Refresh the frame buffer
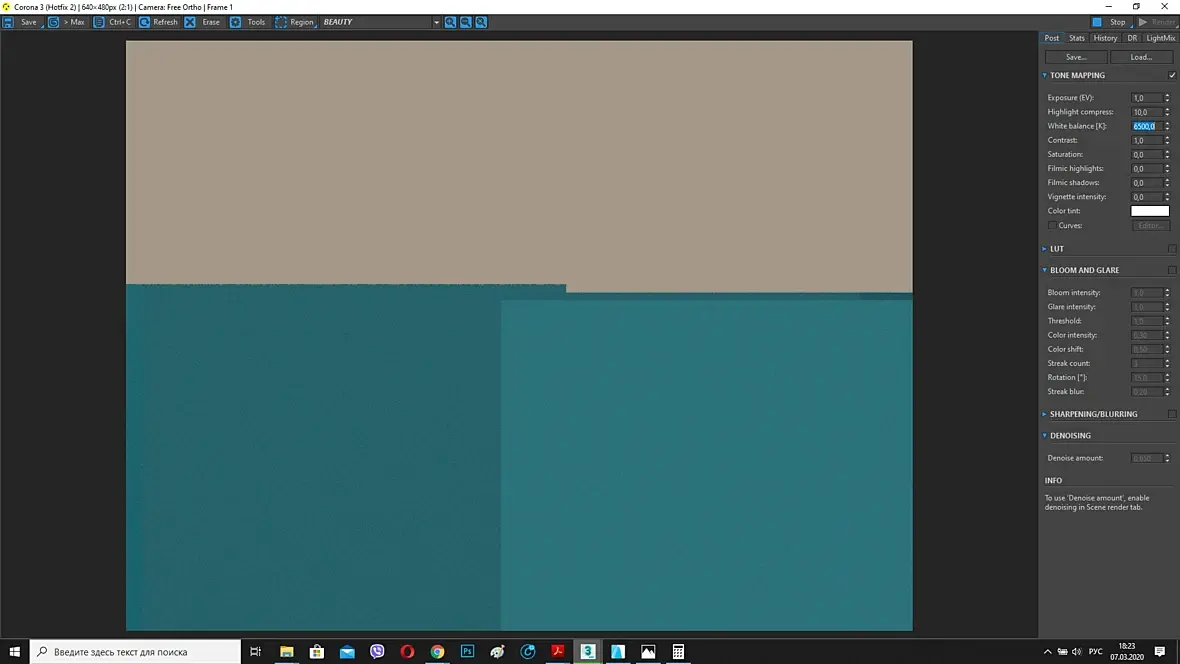Viewport: 1180px width, 664px height. pos(144,23)
